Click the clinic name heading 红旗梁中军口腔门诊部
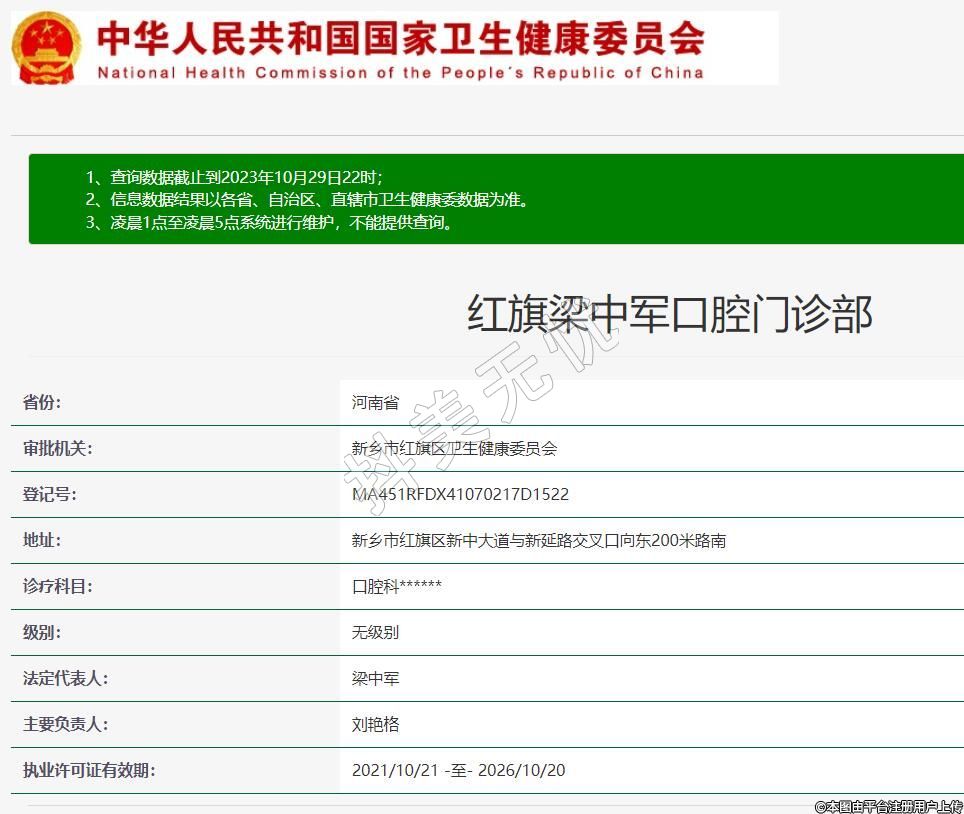This screenshot has height=814, width=964. click(x=670, y=314)
